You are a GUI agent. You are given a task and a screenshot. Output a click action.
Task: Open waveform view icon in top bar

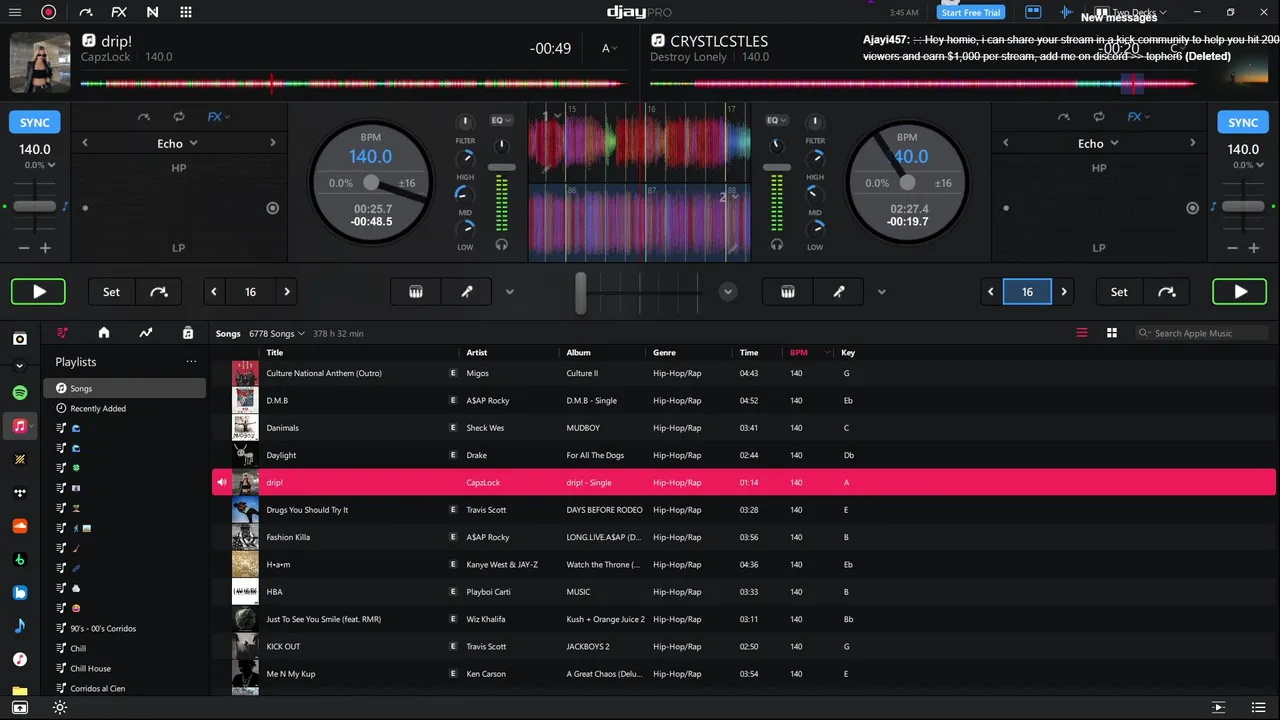tap(1067, 12)
